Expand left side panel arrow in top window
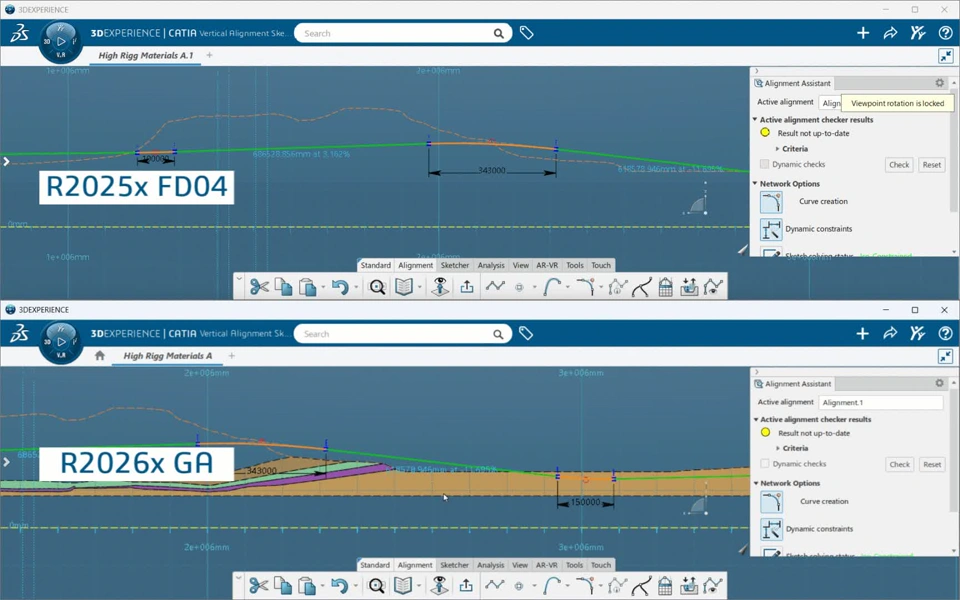The image size is (960, 600). coord(6,162)
